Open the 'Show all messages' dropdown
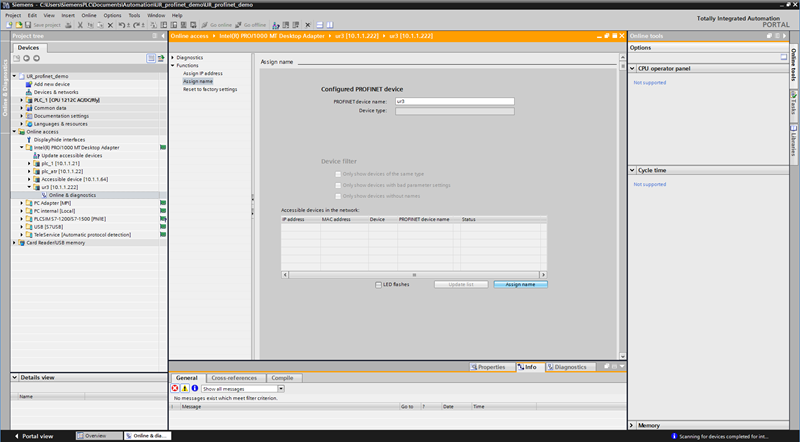This screenshot has height=442, width=800. tap(242, 388)
